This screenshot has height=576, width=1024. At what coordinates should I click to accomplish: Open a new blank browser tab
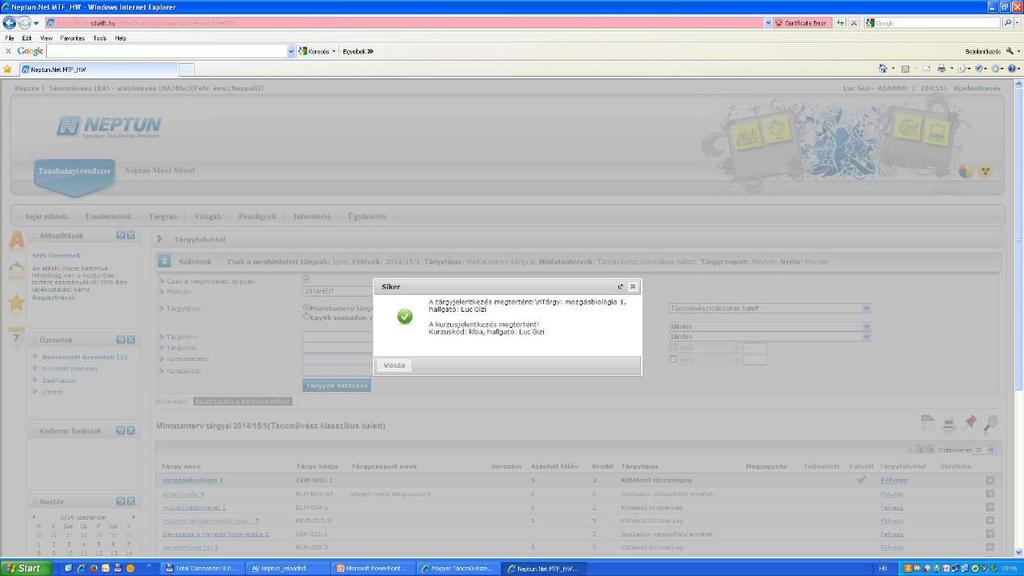coord(187,69)
